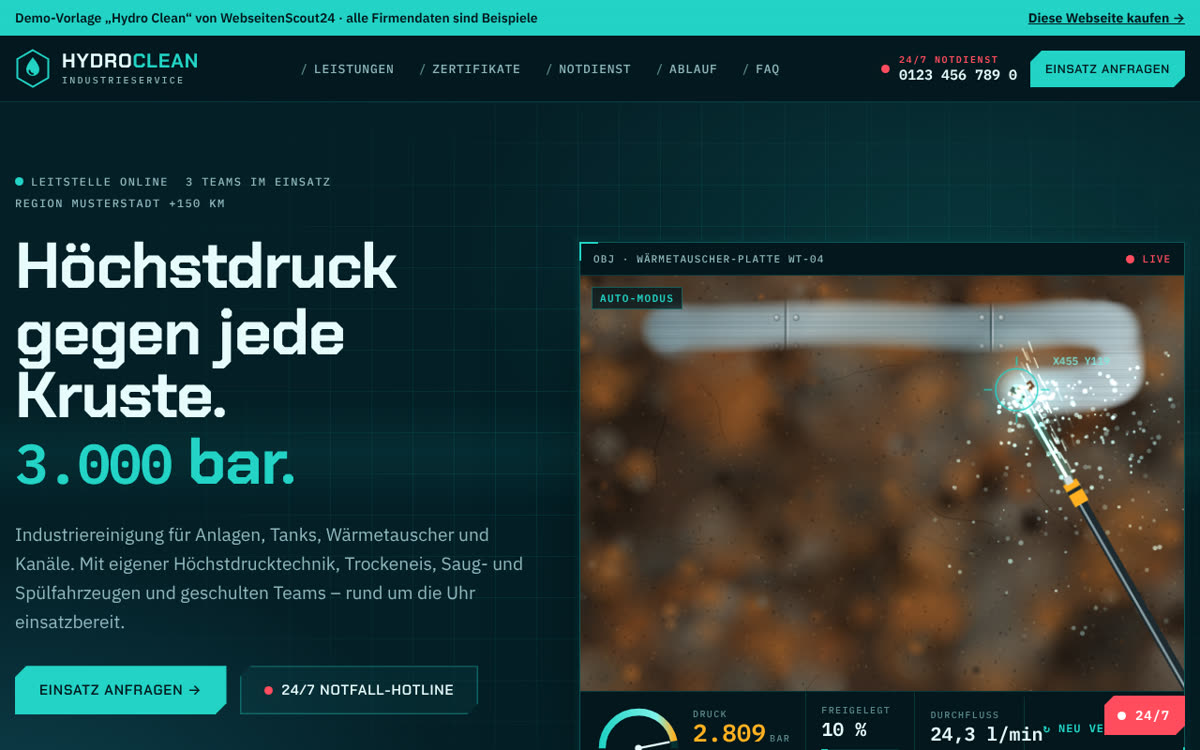
Task: Click the 'Freigelegt 10 %' readout
Action: click(855, 722)
